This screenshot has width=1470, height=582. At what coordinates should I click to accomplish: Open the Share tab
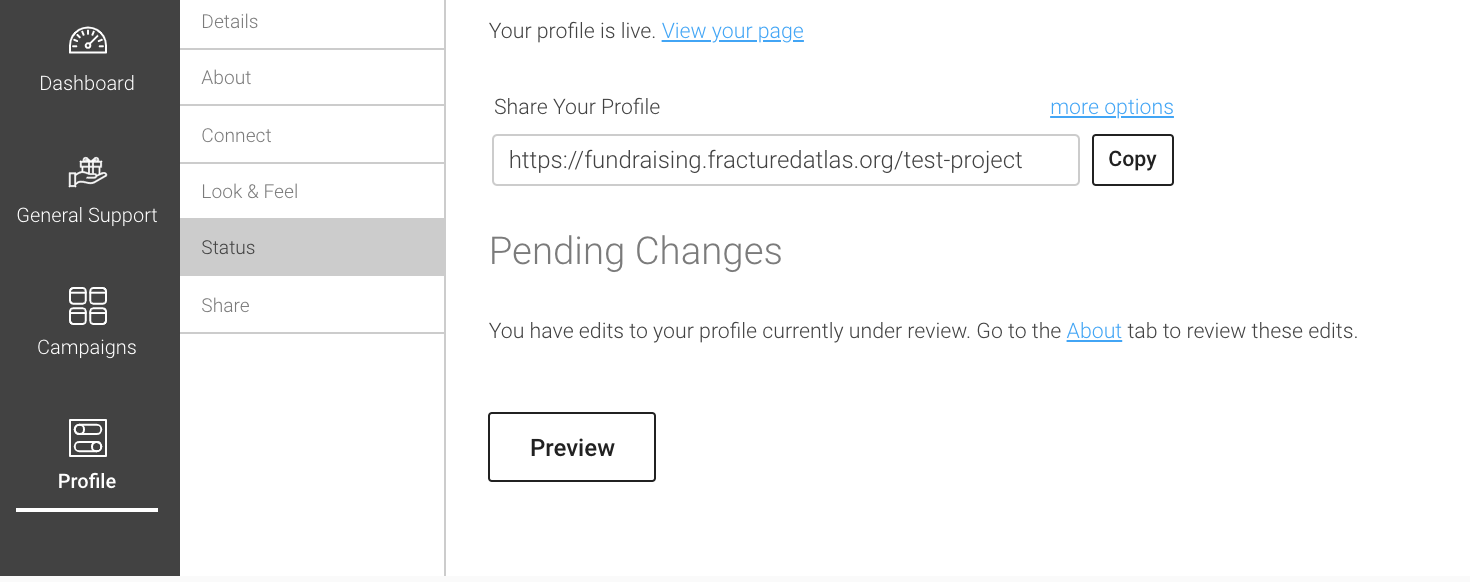[x=312, y=305]
